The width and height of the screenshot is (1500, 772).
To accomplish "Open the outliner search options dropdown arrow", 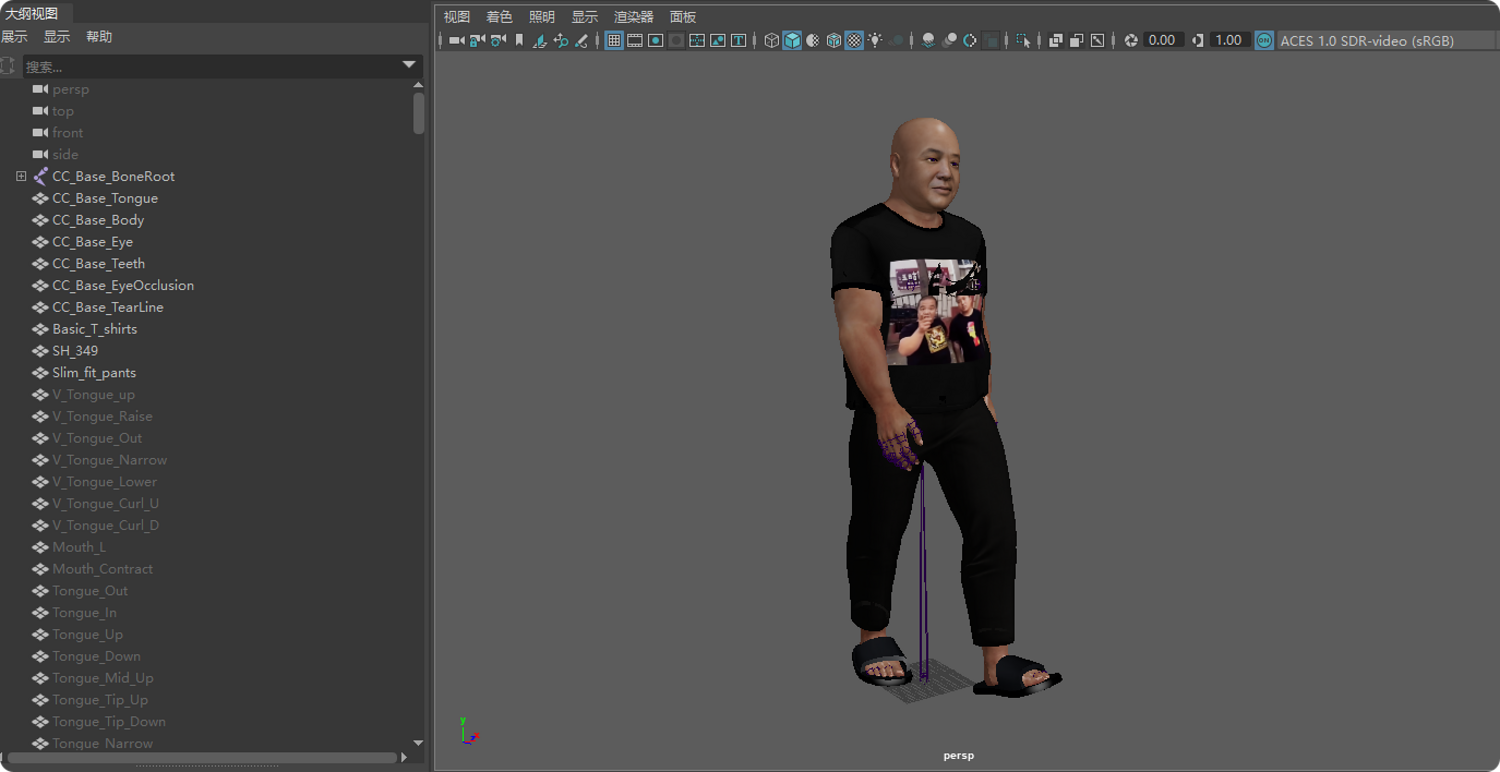I will click(x=409, y=65).
